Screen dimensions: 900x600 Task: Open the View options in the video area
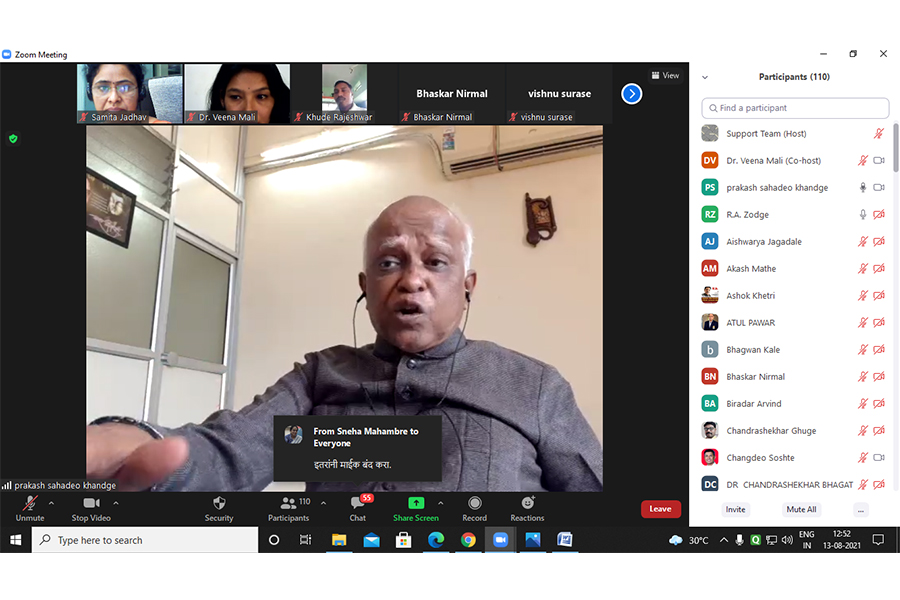click(x=664, y=75)
